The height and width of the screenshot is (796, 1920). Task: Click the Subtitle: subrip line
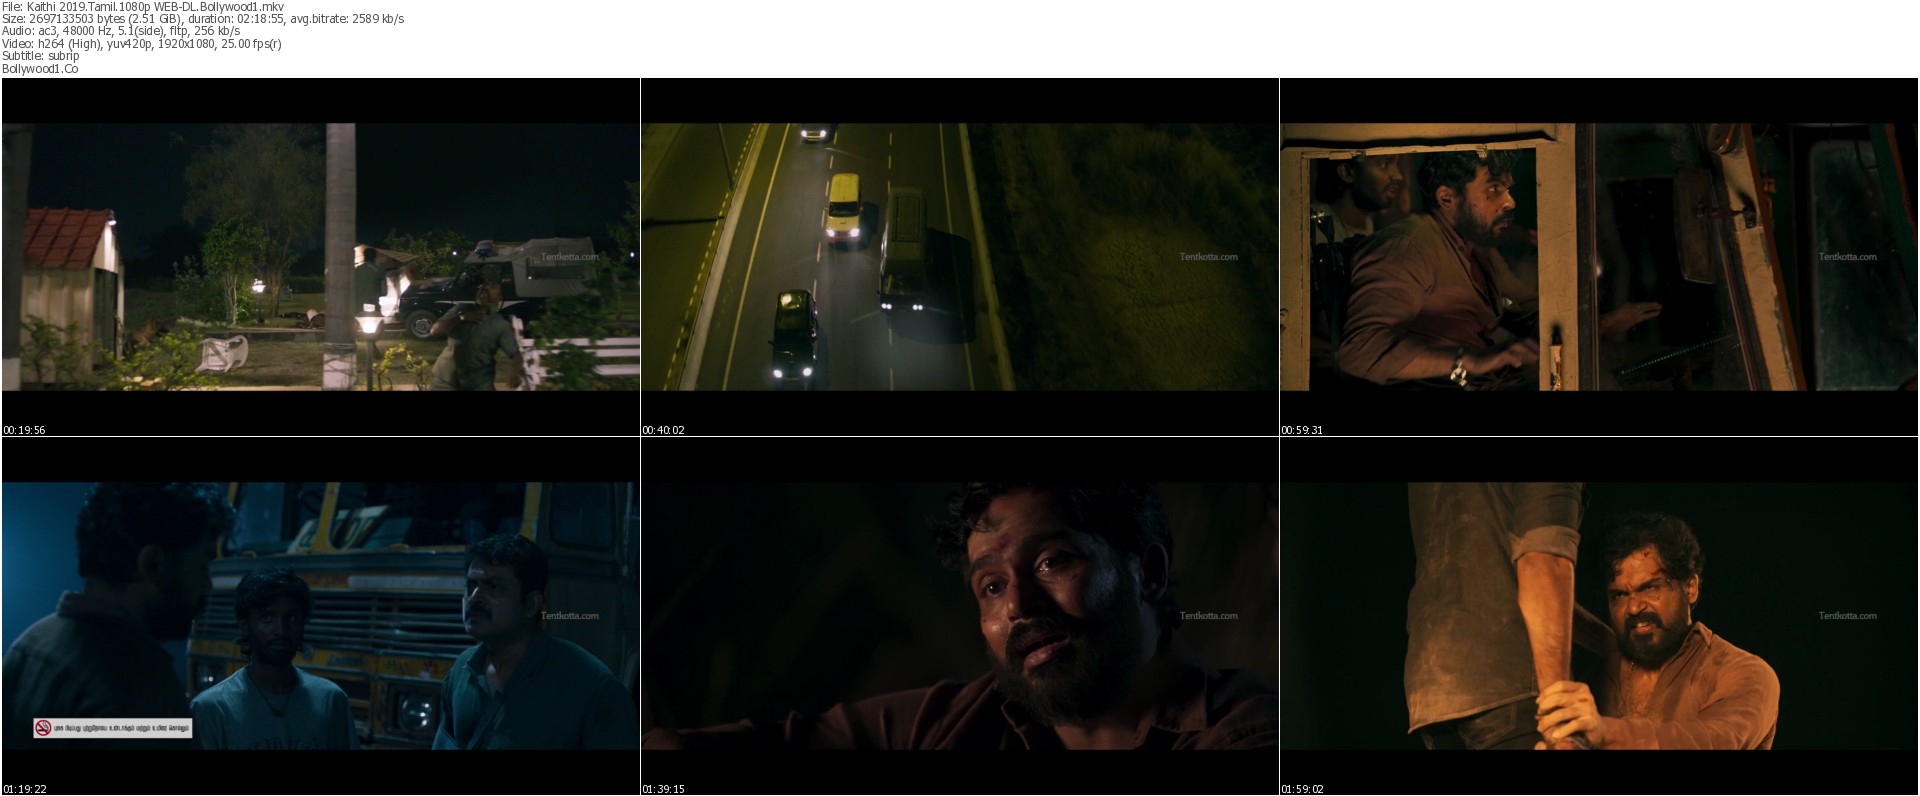click(40, 56)
